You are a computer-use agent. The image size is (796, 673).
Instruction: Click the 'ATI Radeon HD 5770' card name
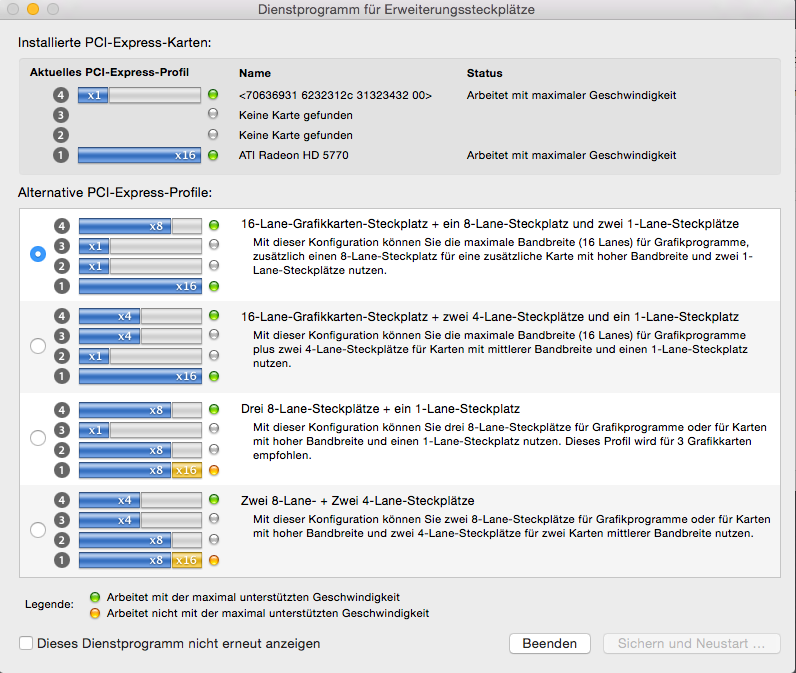(x=293, y=155)
